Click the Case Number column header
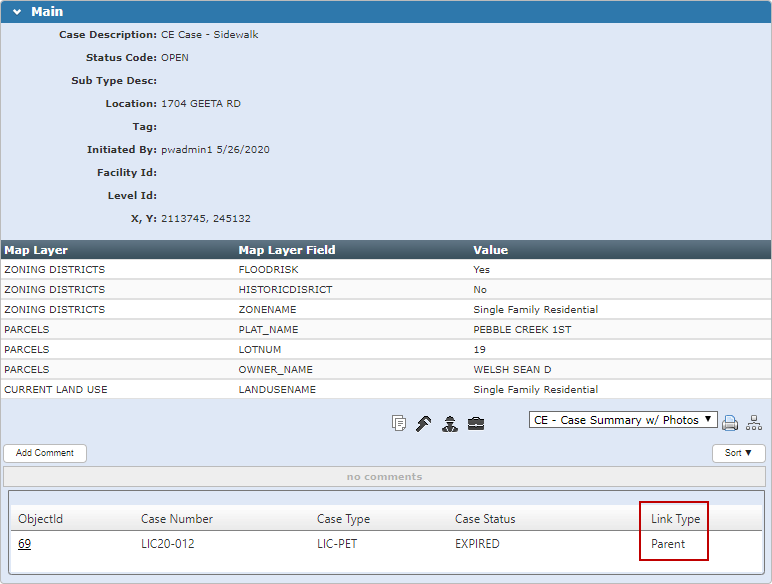 pyautogui.click(x=177, y=519)
